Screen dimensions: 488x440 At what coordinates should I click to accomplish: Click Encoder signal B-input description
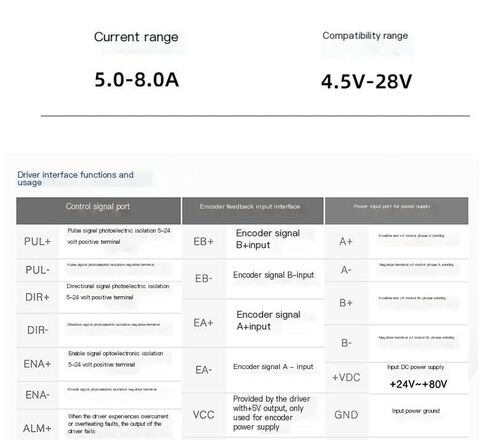tap(274, 275)
